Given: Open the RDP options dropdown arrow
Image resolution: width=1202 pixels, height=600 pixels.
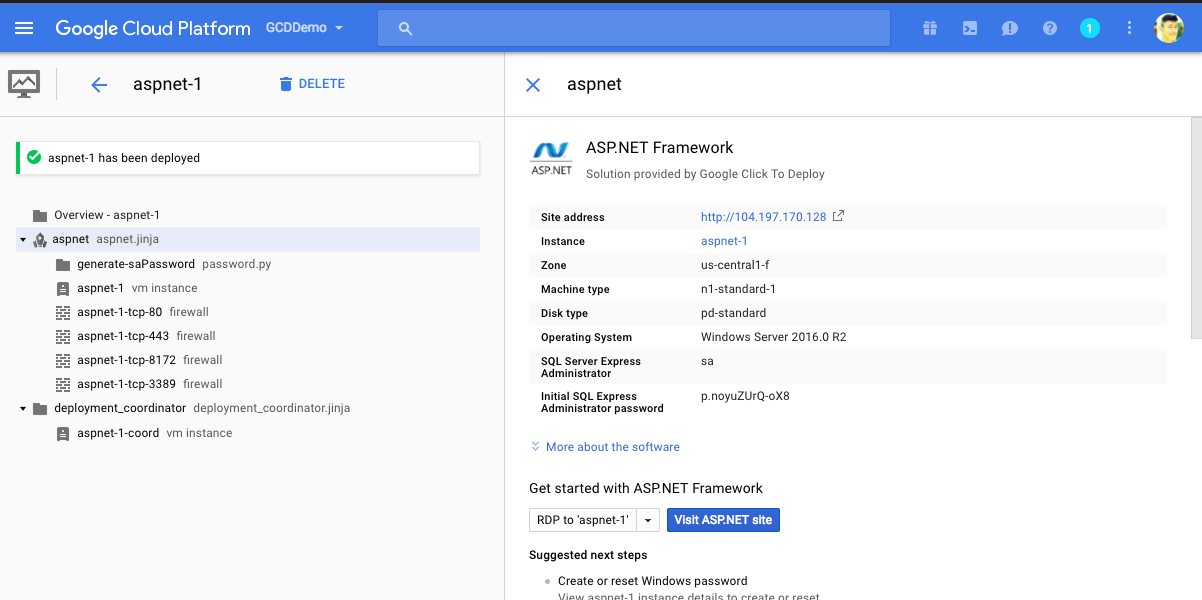Looking at the screenshot, I should [x=648, y=520].
